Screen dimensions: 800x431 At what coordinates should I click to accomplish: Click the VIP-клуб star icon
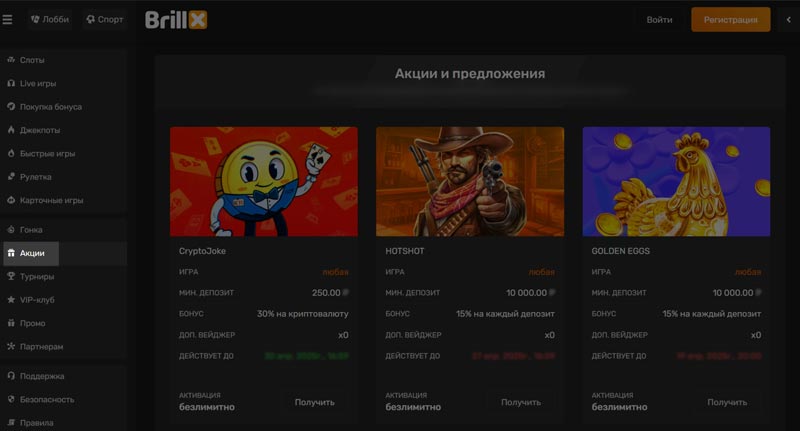pyautogui.click(x=11, y=299)
